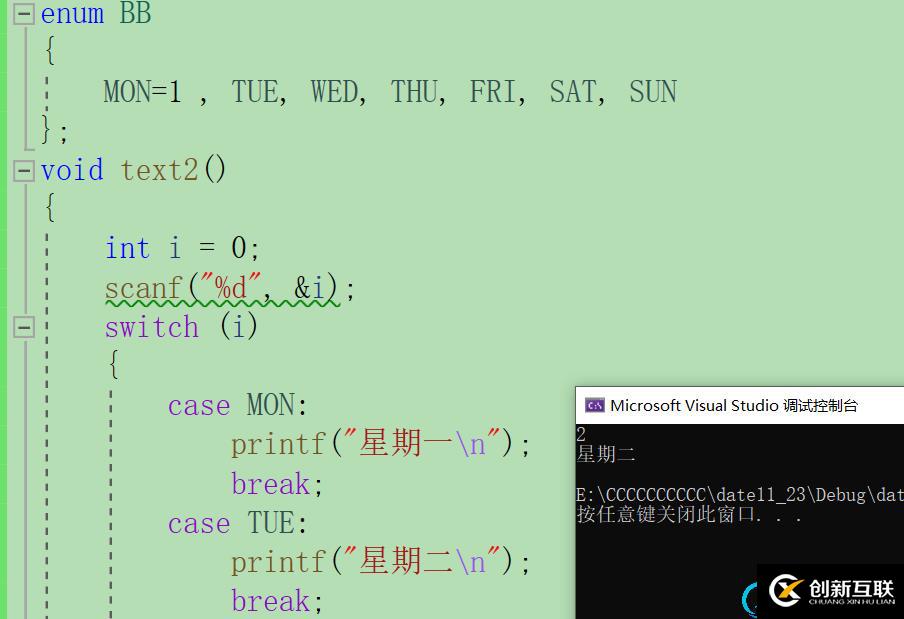Click the text2 function name
Image resolution: width=904 pixels, height=619 pixels.
[x=160, y=171]
